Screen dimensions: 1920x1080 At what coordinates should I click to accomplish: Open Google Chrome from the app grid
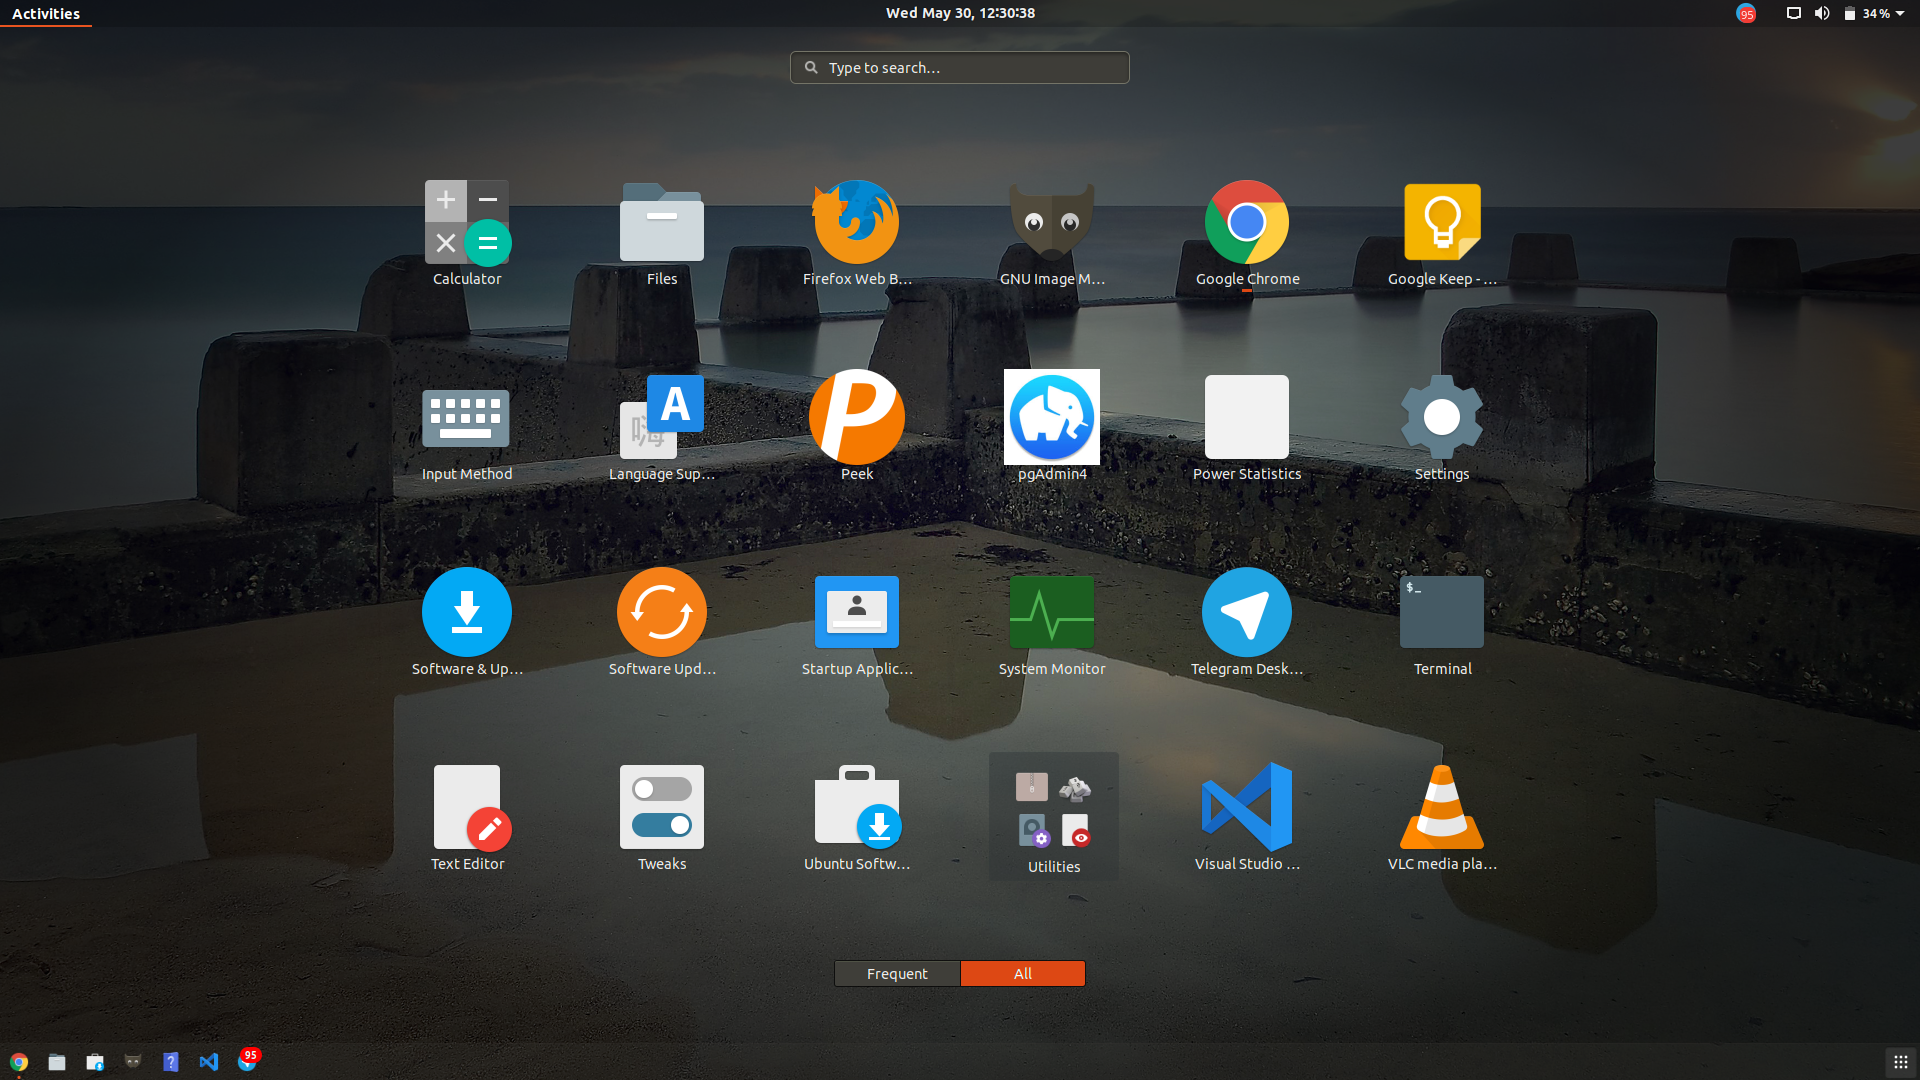[x=1247, y=234]
